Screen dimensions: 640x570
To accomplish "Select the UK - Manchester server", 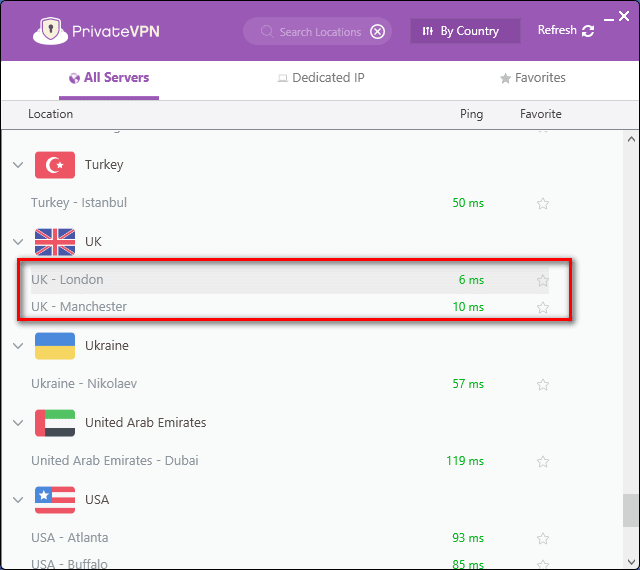I will (290, 307).
